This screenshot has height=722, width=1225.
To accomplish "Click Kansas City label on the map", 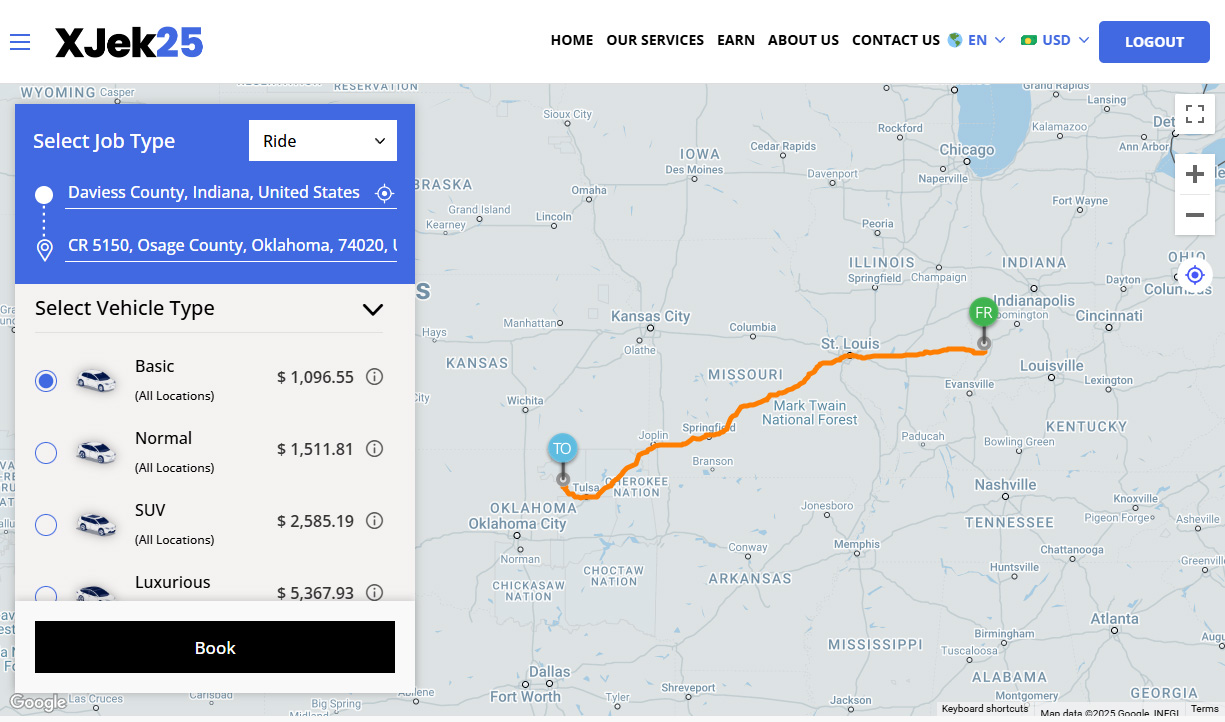I will point(650,316).
